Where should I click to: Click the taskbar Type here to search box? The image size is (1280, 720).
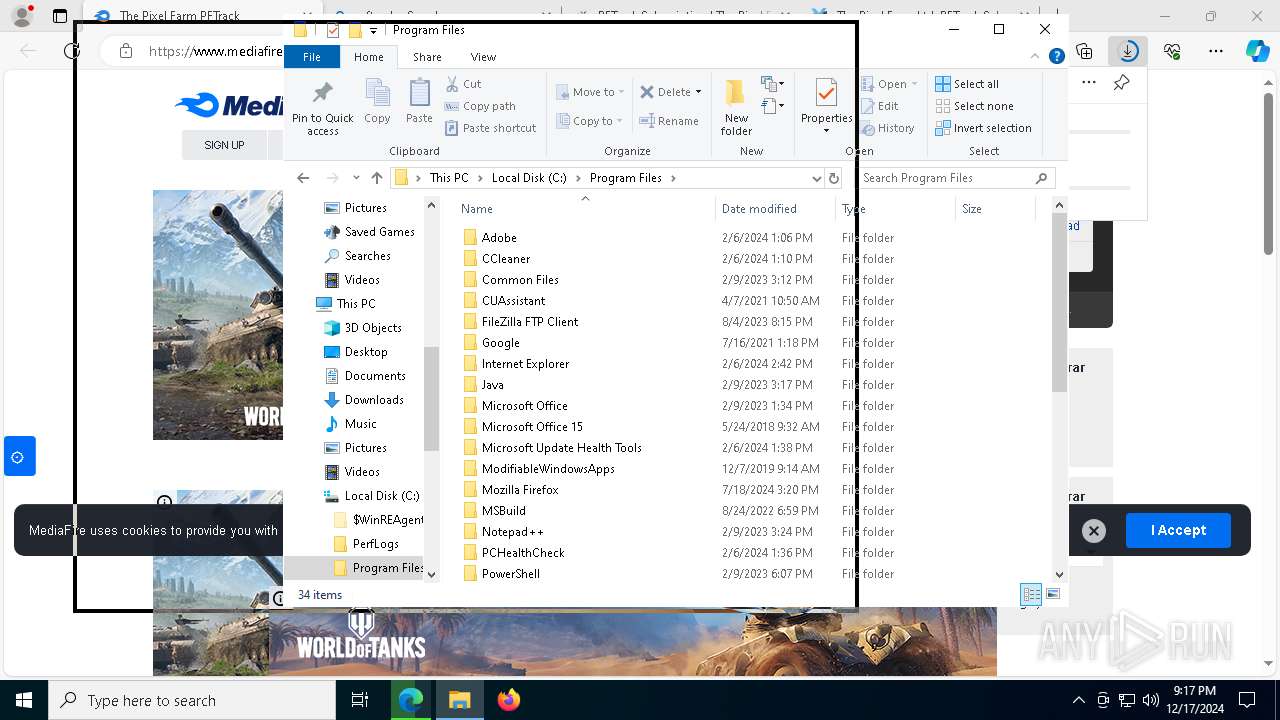point(192,700)
